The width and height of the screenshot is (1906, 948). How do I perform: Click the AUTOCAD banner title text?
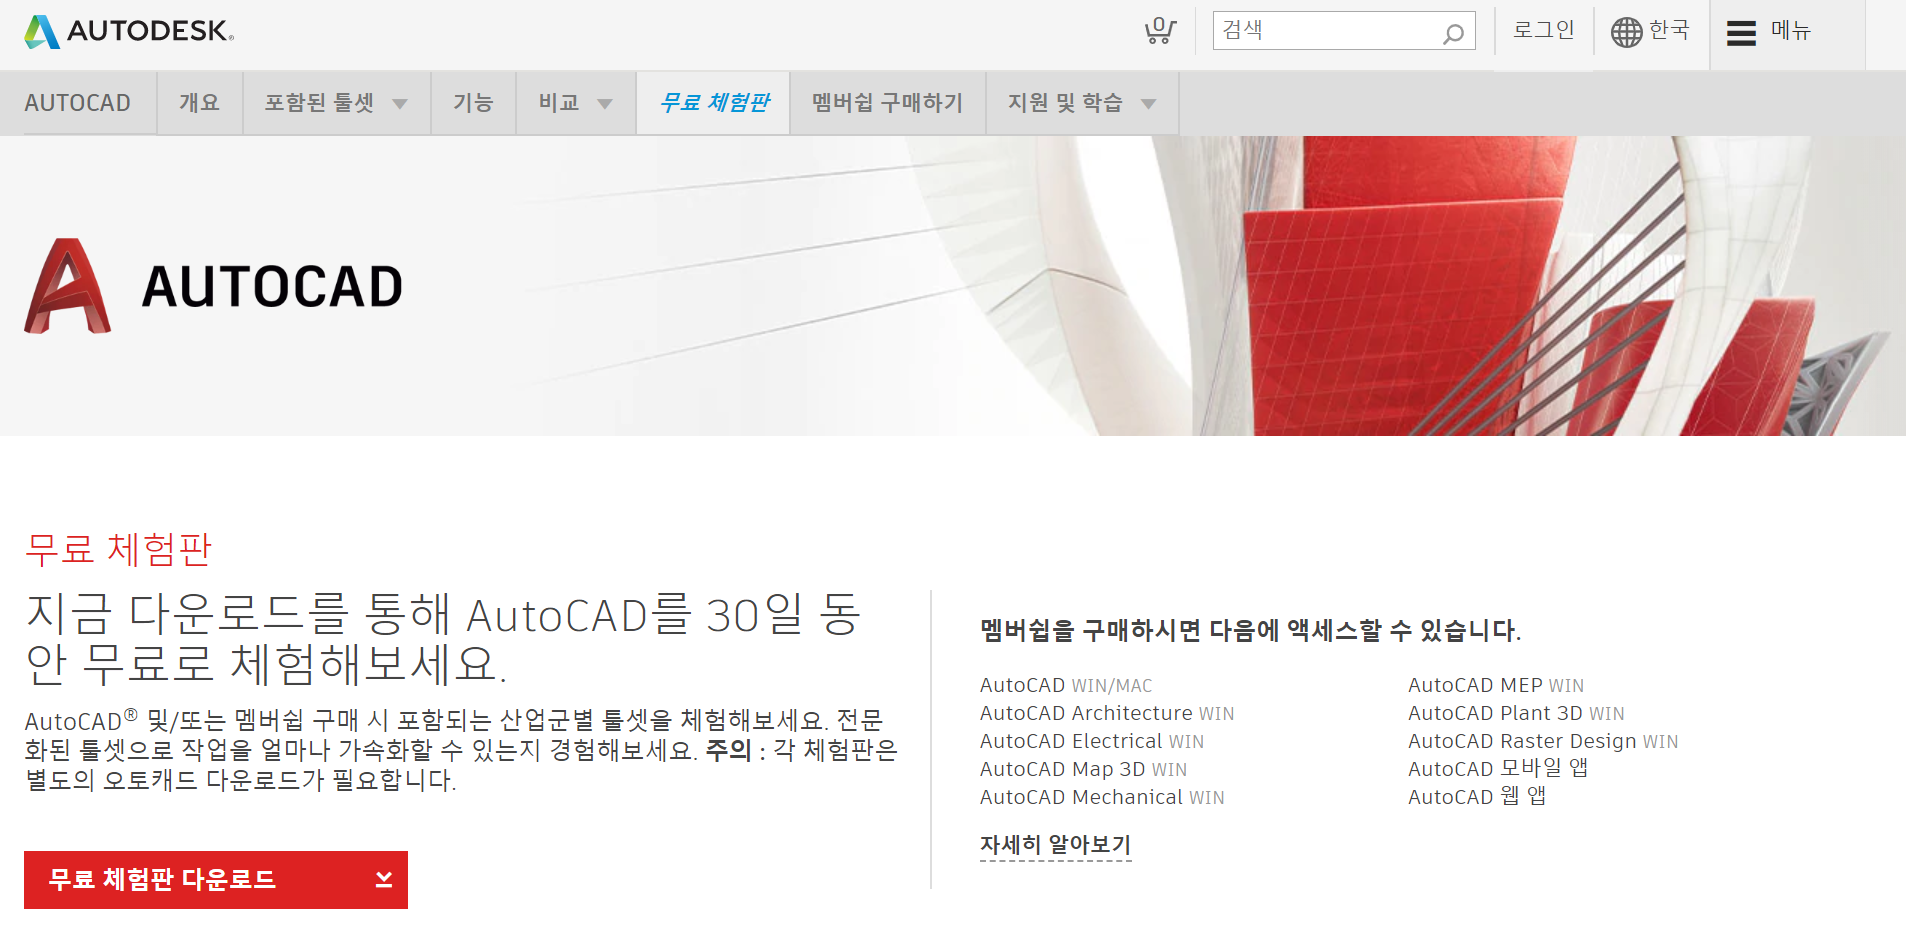point(272,287)
